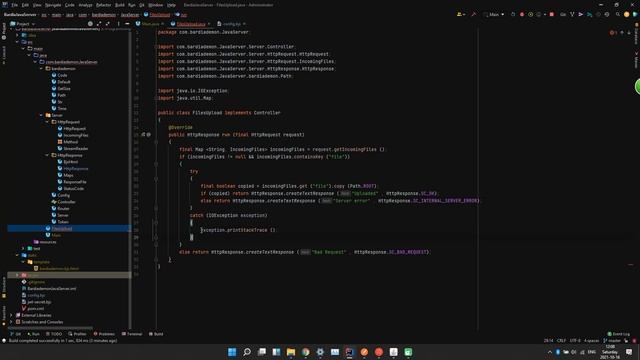Image resolution: width=640 pixels, height=360 pixels.
Task: Open the Event Log button
Action: pyautogui.click(x=619, y=334)
